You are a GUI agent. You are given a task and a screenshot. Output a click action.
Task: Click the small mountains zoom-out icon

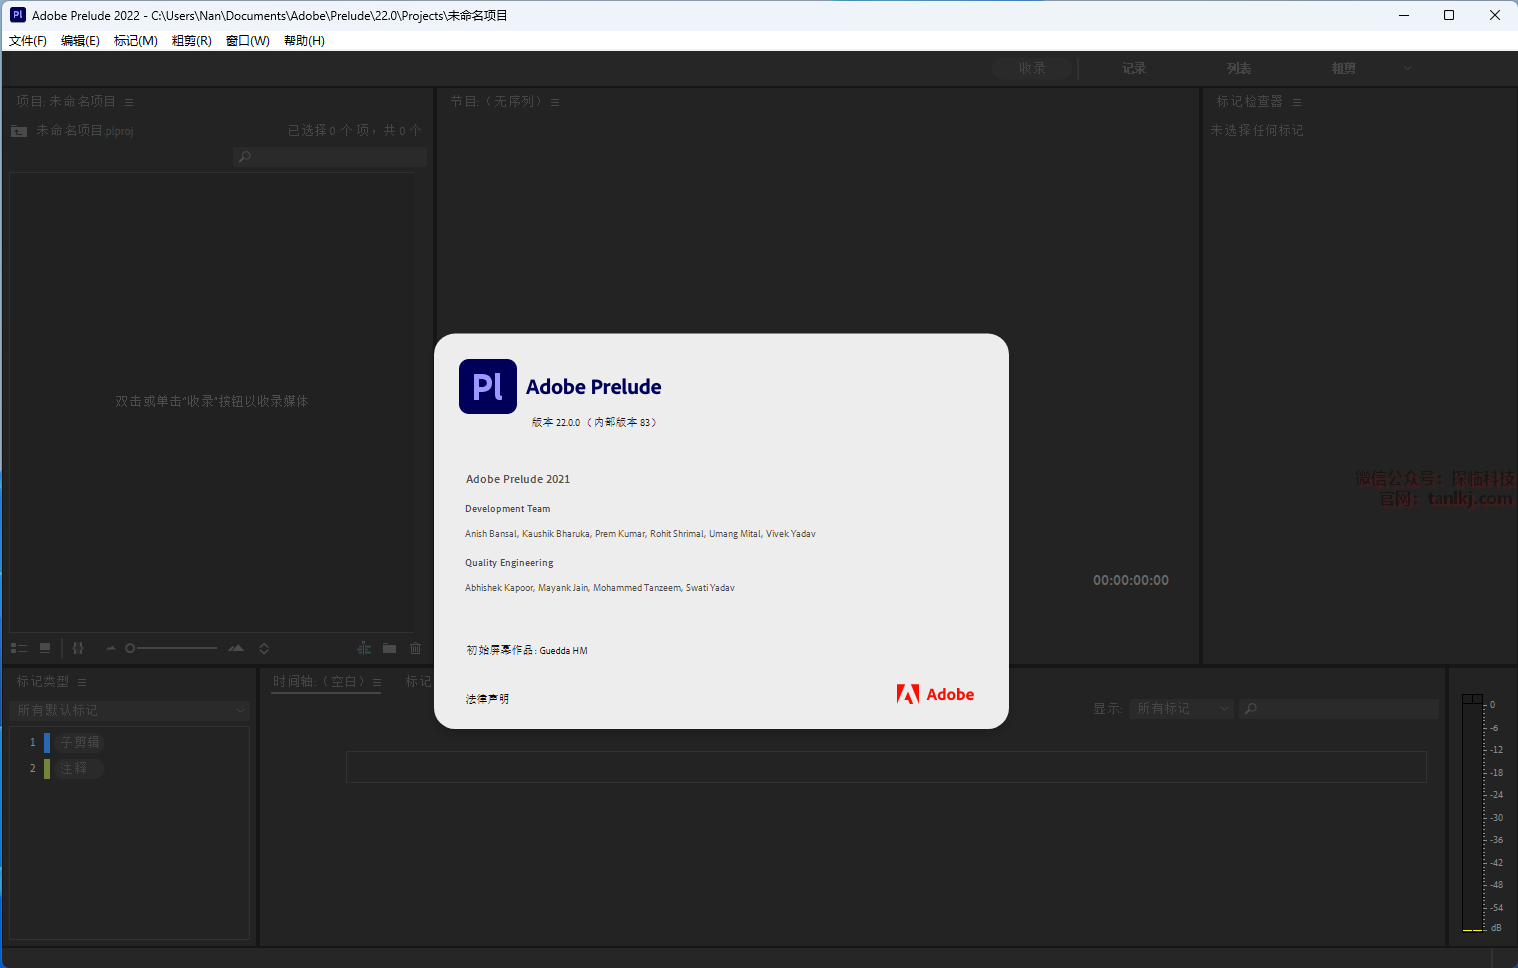[x=111, y=648]
